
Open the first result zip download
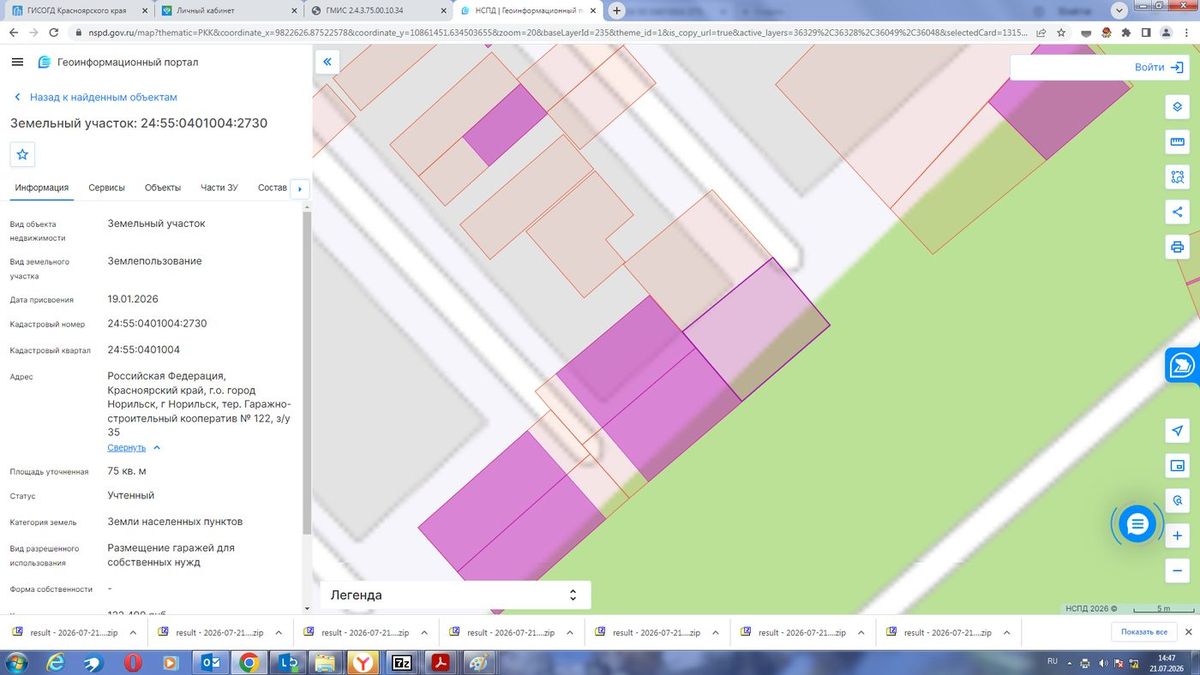click(64, 633)
